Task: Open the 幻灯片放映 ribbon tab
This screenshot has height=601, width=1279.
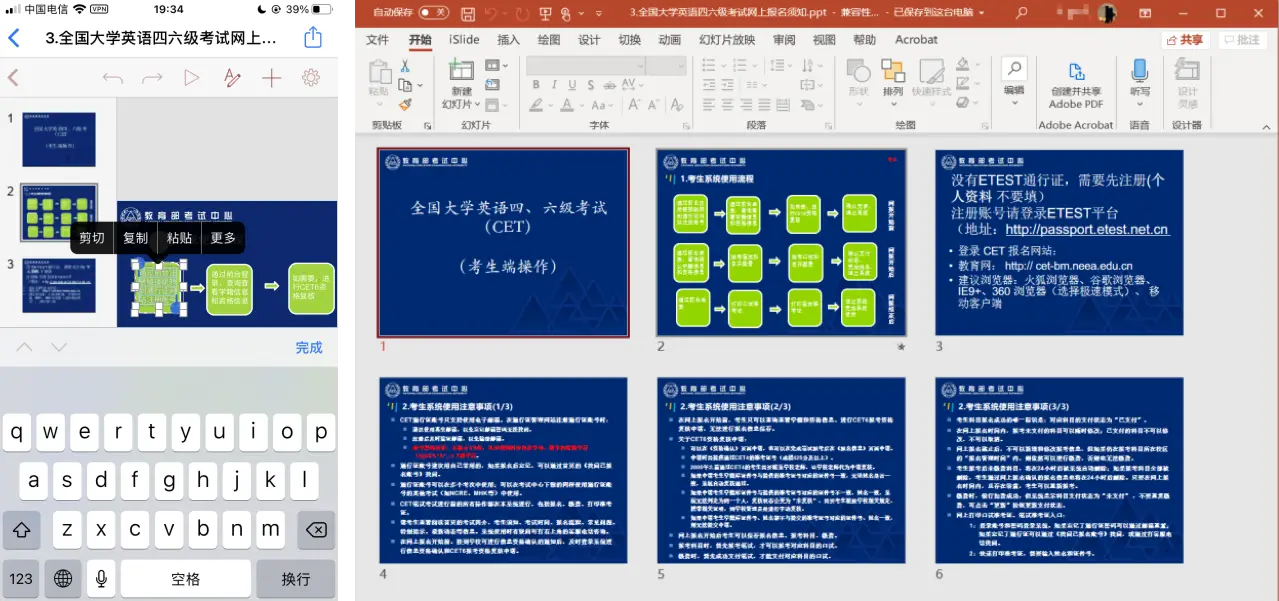Action: [x=725, y=39]
